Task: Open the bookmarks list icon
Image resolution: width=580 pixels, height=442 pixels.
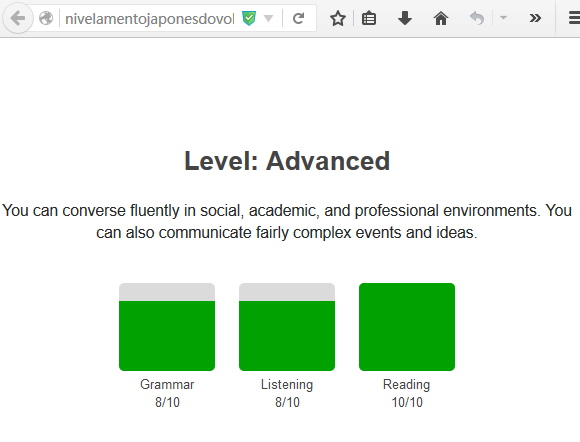Action: [x=369, y=18]
